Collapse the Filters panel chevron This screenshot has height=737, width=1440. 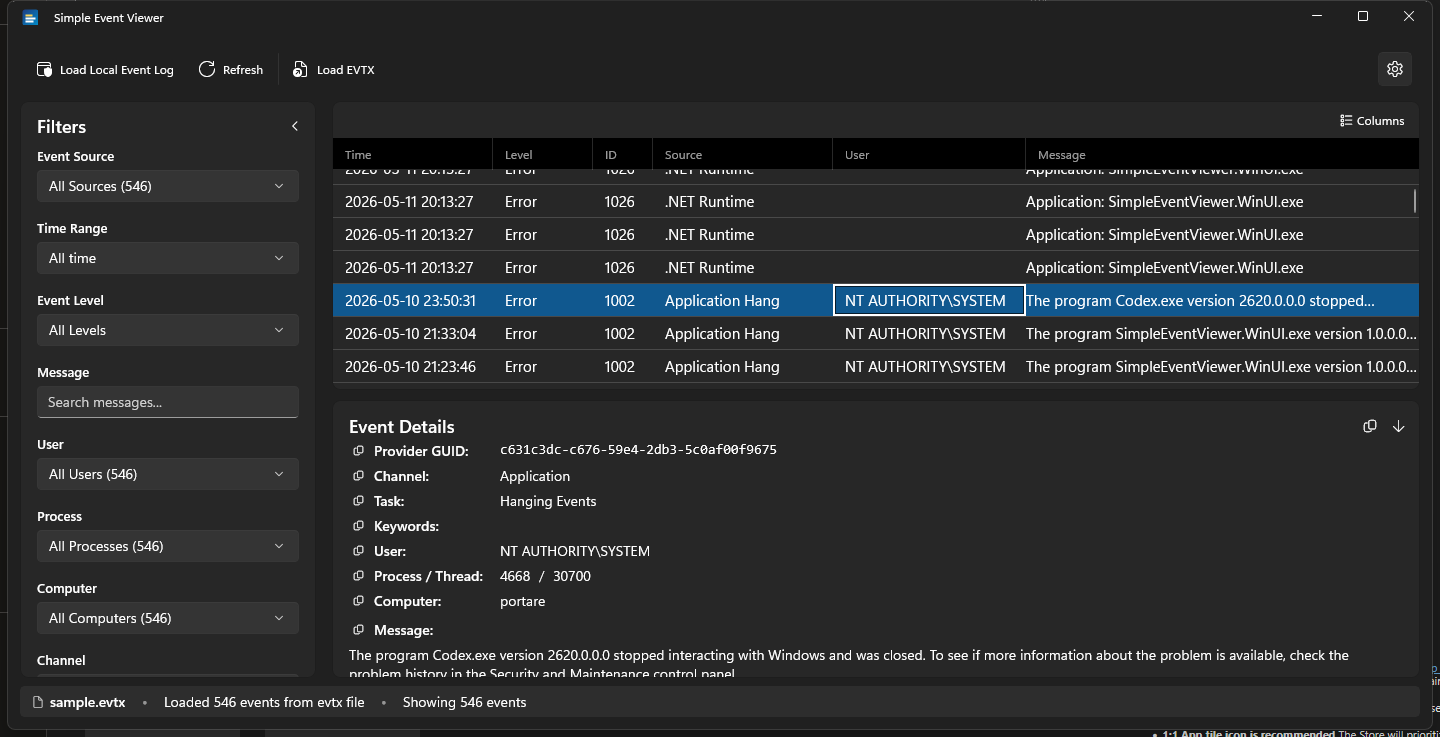295,126
